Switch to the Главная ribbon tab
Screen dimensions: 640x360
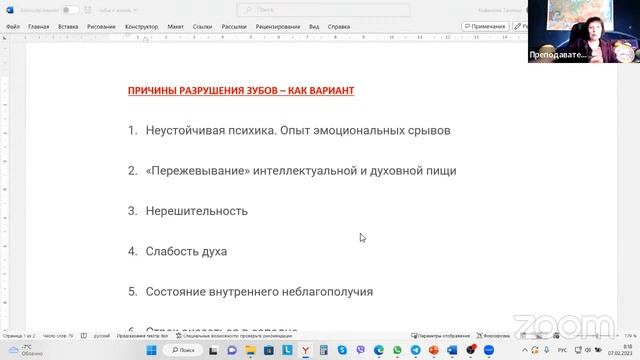pyautogui.click(x=39, y=27)
